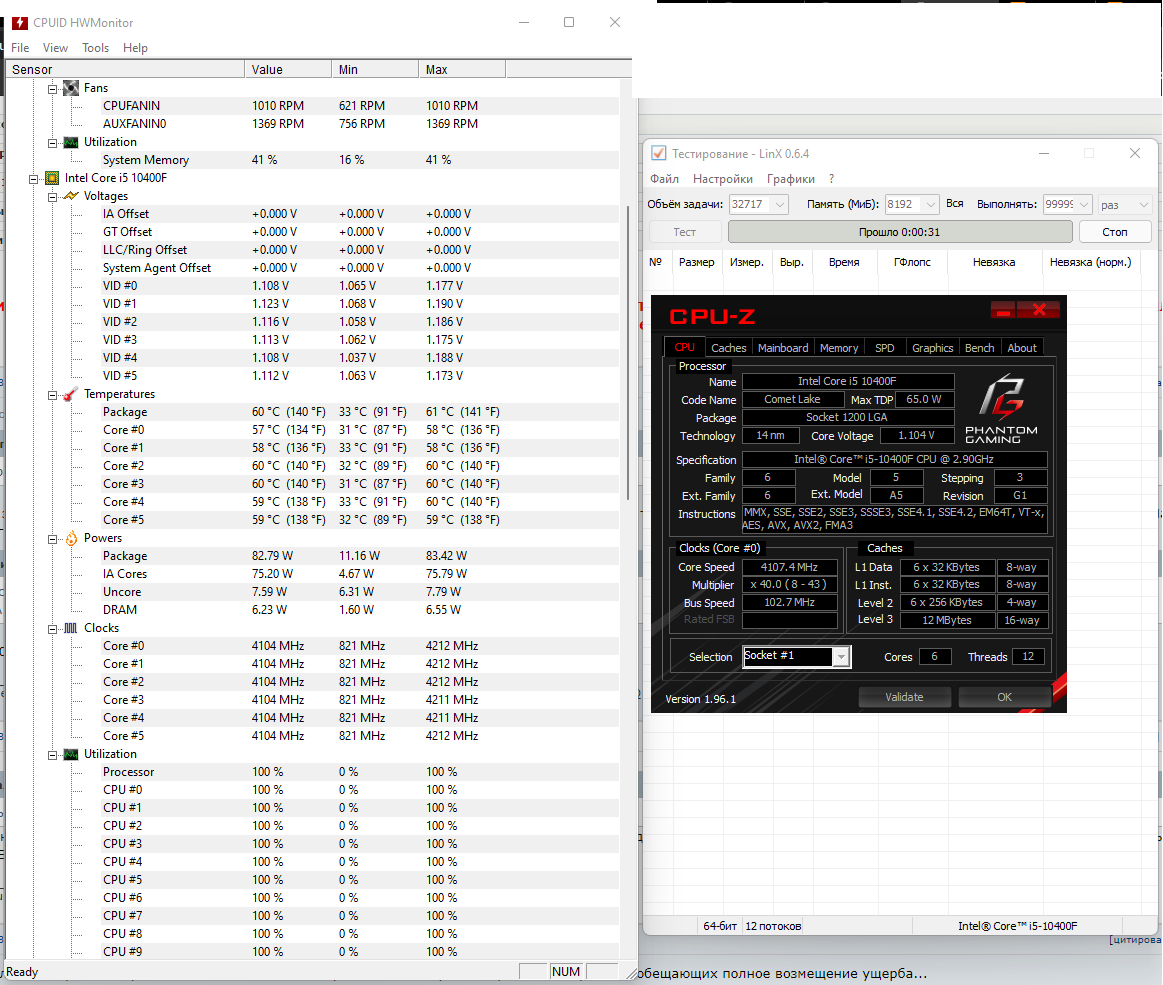Viewport: 1163px width, 985px height.
Task: Switch to CPU-Z Bench tab
Action: click(979, 348)
